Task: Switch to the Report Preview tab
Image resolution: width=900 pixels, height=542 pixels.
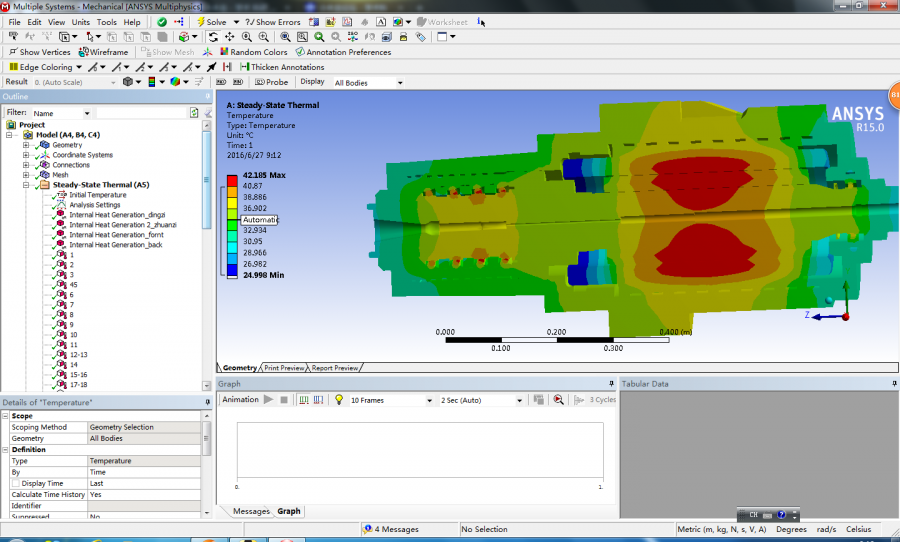Action: (335, 368)
